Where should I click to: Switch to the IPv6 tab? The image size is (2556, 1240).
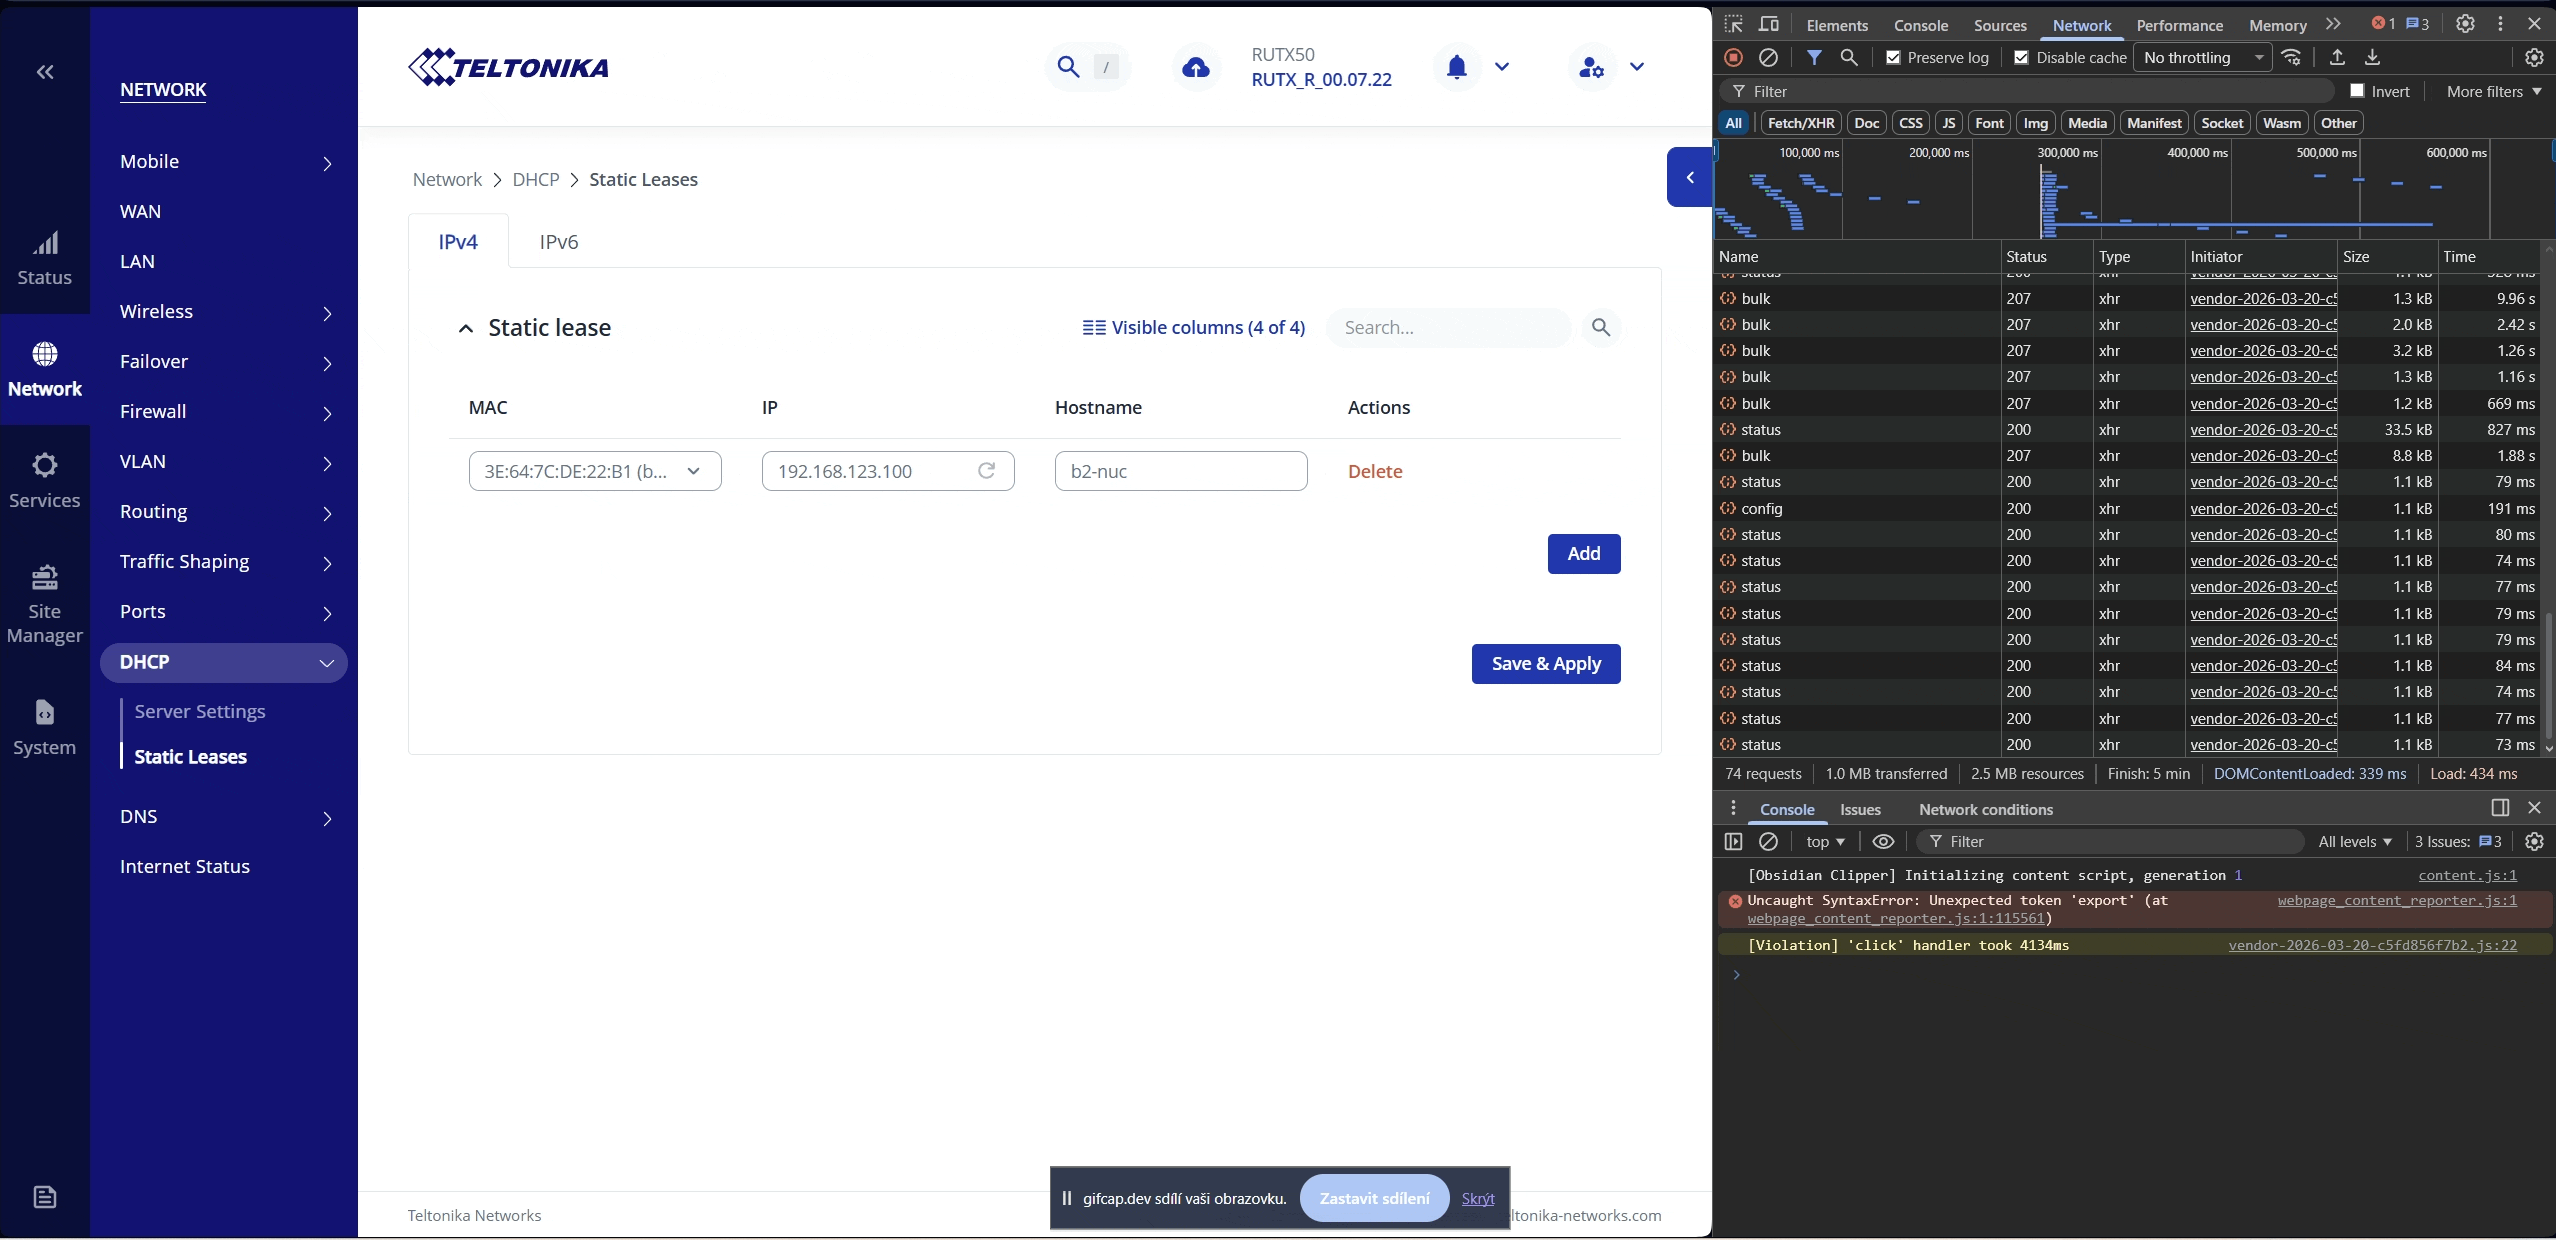point(558,242)
